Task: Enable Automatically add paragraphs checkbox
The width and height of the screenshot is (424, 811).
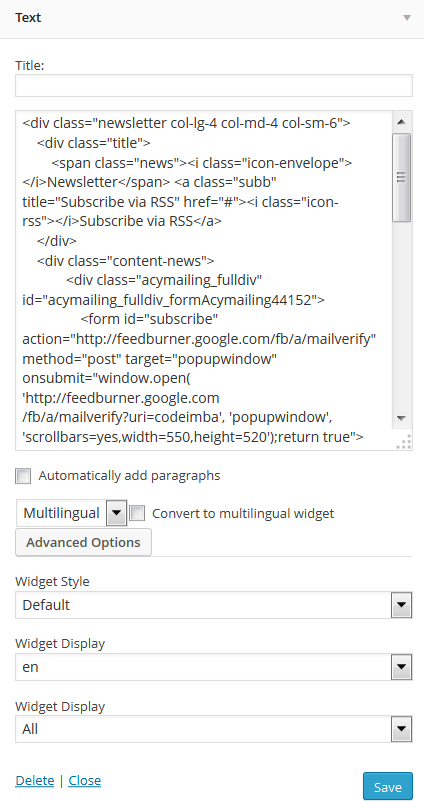Action: pyautogui.click(x=23, y=476)
